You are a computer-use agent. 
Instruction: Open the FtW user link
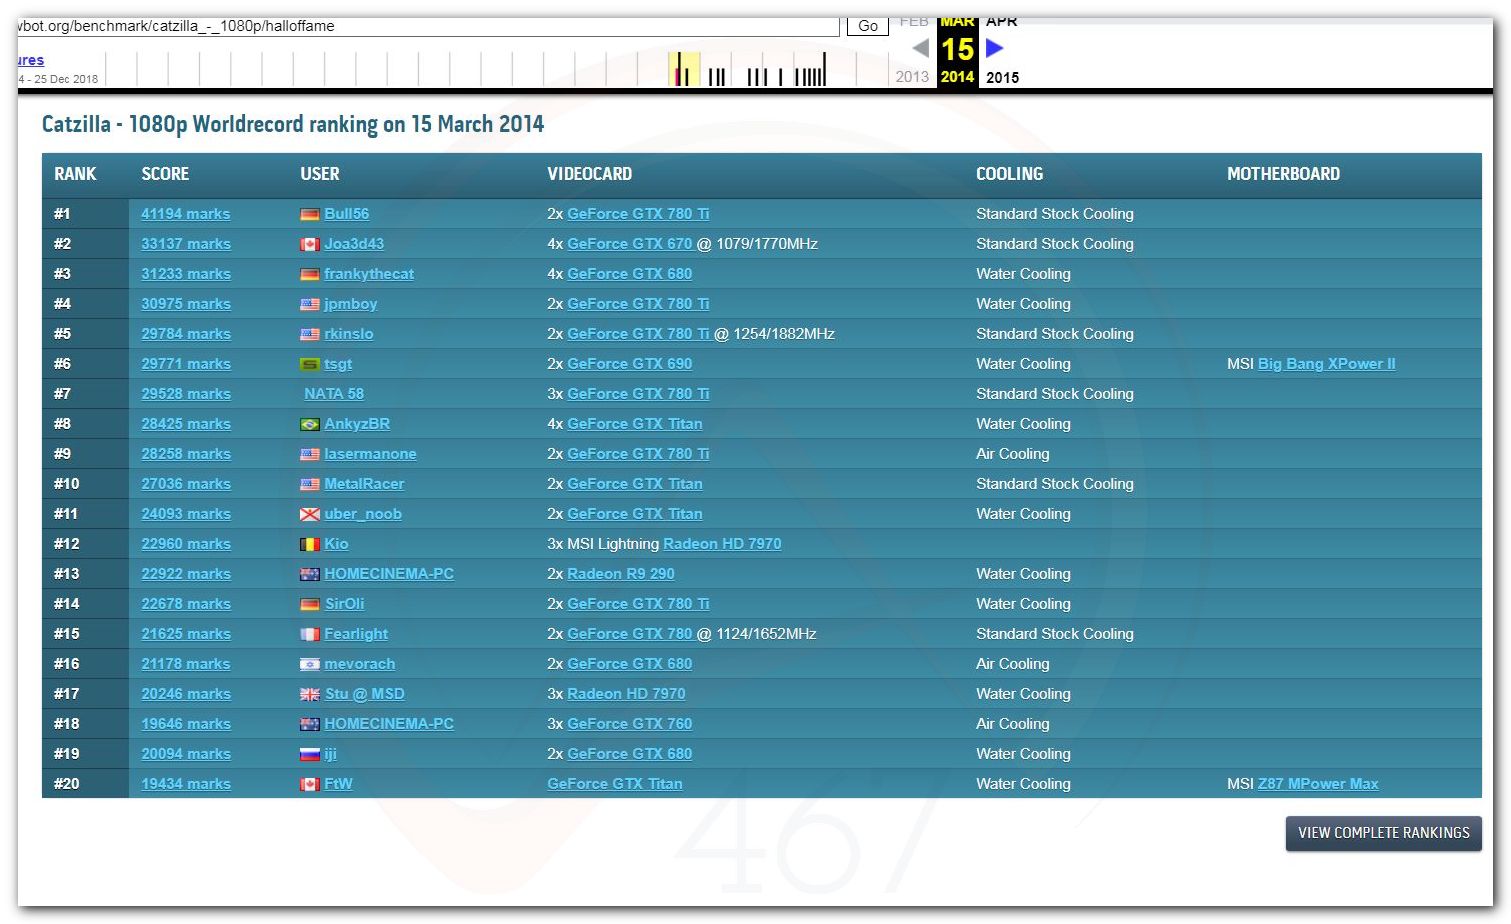(x=339, y=784)
